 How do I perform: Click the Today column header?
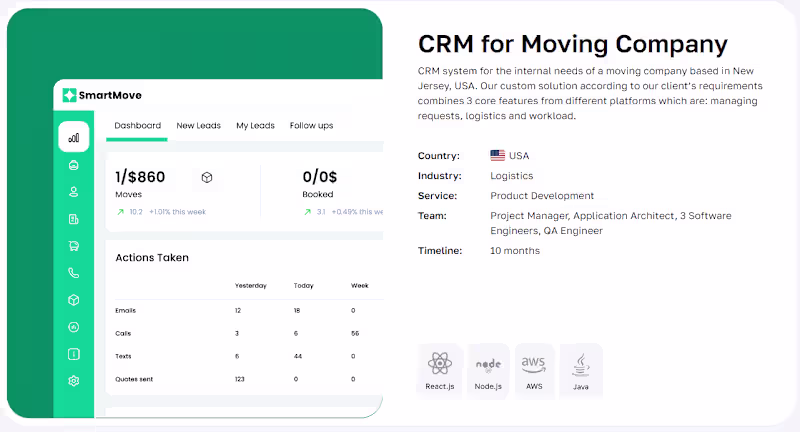(x=304, y=286)
